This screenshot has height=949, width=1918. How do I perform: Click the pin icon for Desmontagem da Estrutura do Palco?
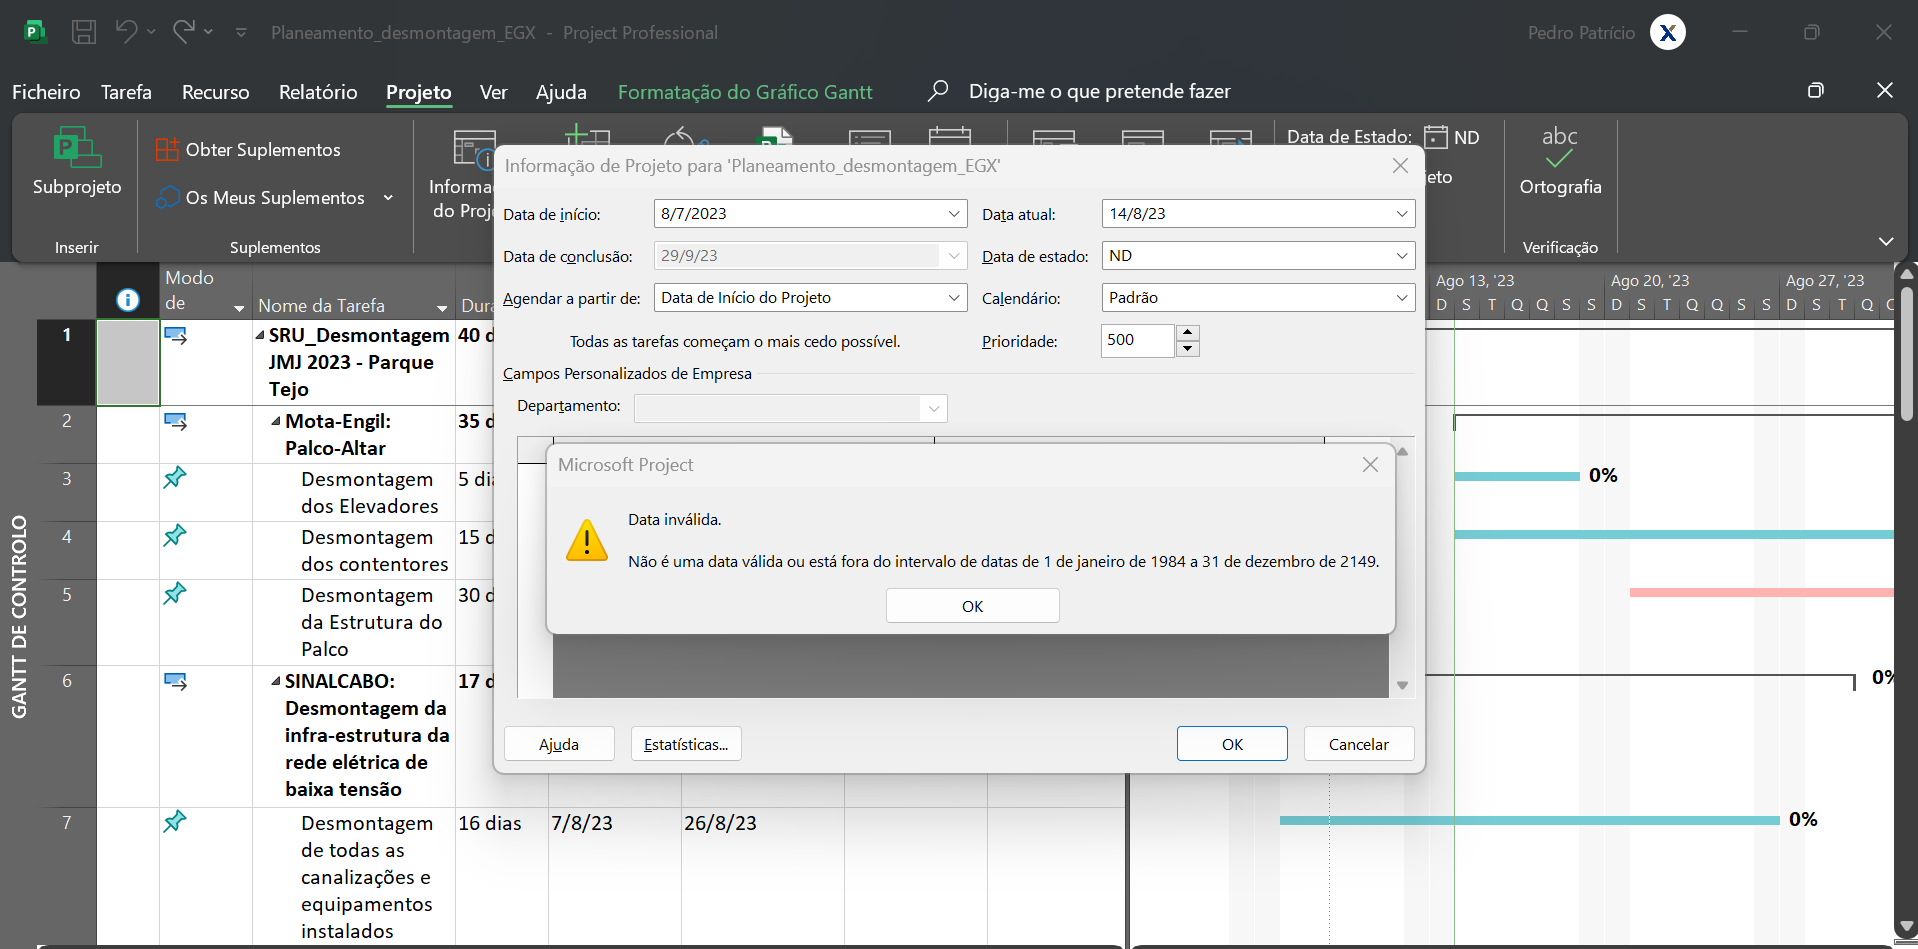175,594
